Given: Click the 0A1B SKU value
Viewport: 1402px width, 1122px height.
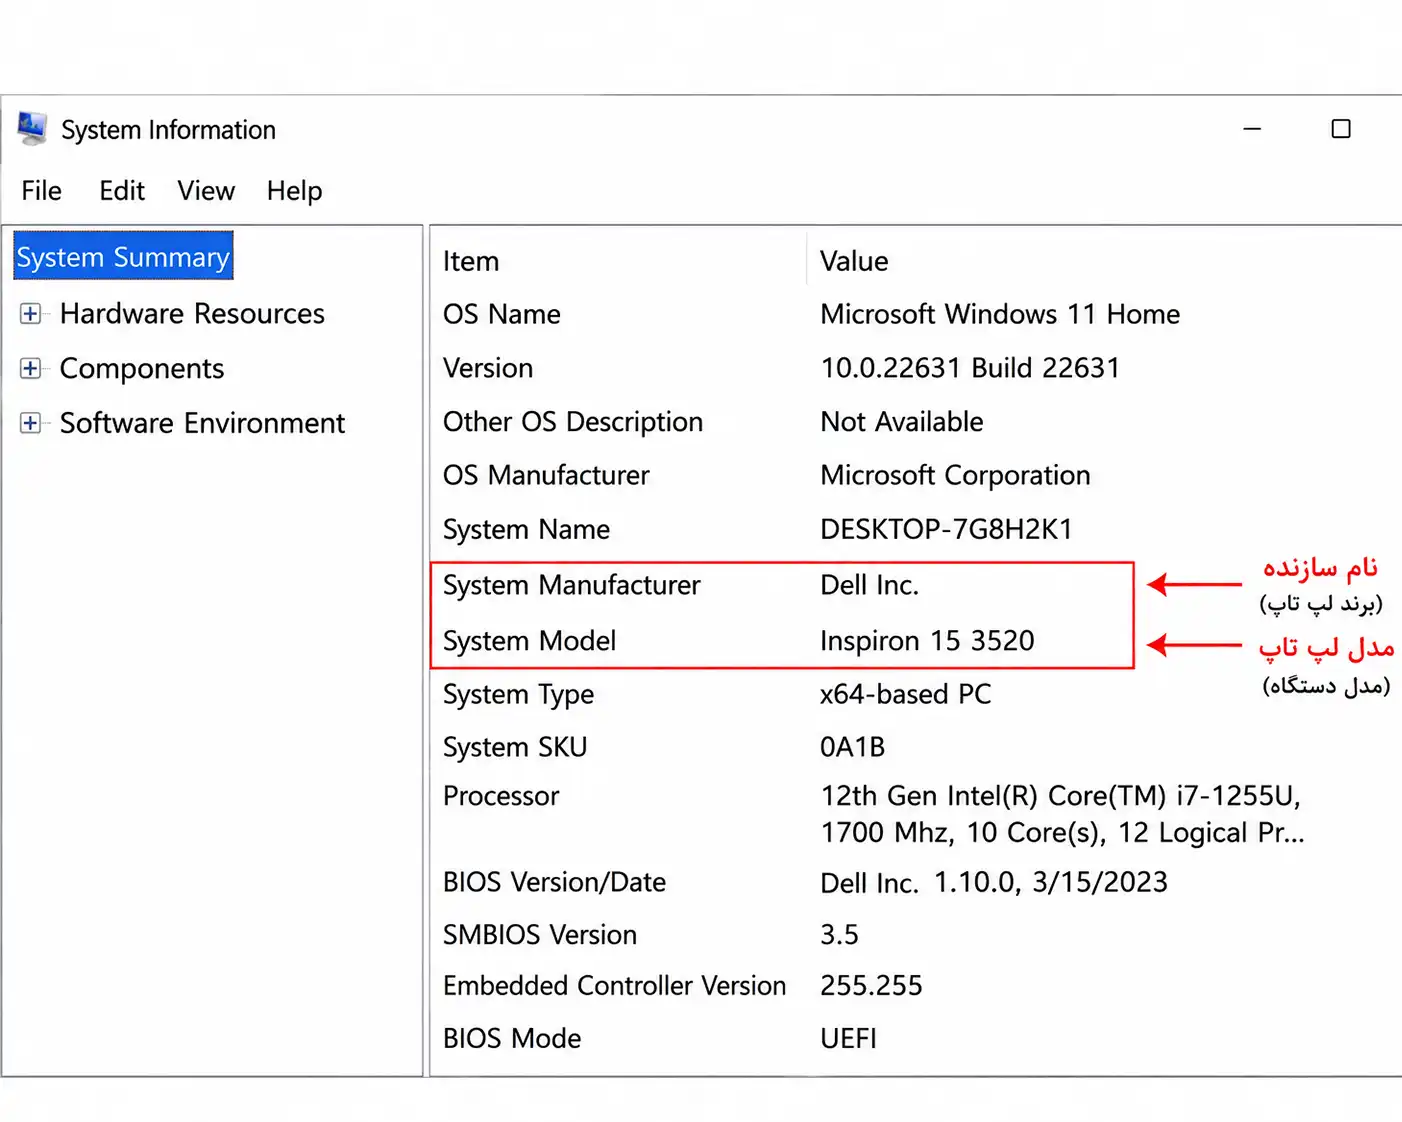Looking at the screenshot, I should [x=852, y=747].
